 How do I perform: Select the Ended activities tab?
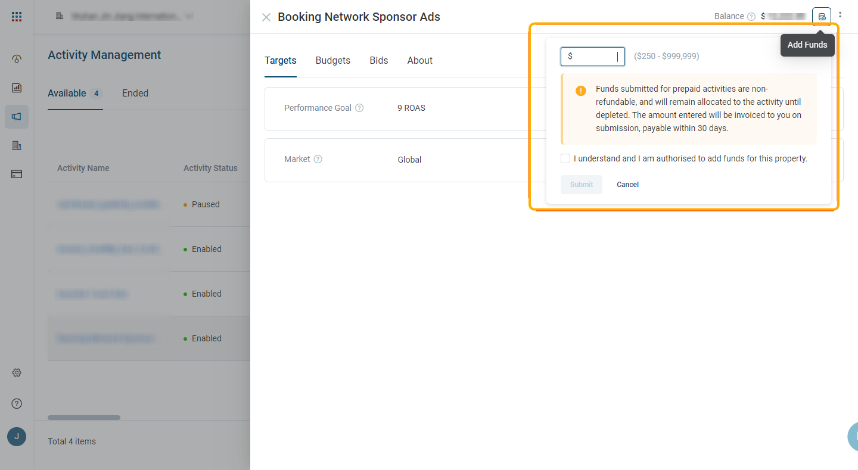point(135,94)
